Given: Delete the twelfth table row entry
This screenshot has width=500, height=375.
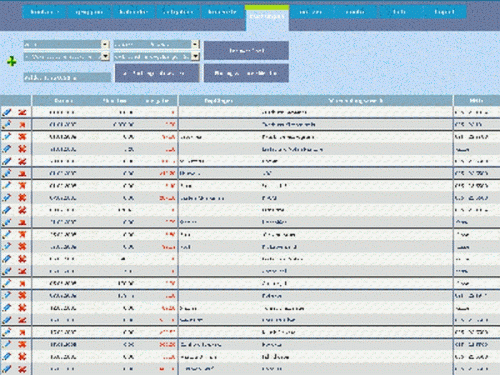Looking at the screenshot, I should (x=22, y=247).
